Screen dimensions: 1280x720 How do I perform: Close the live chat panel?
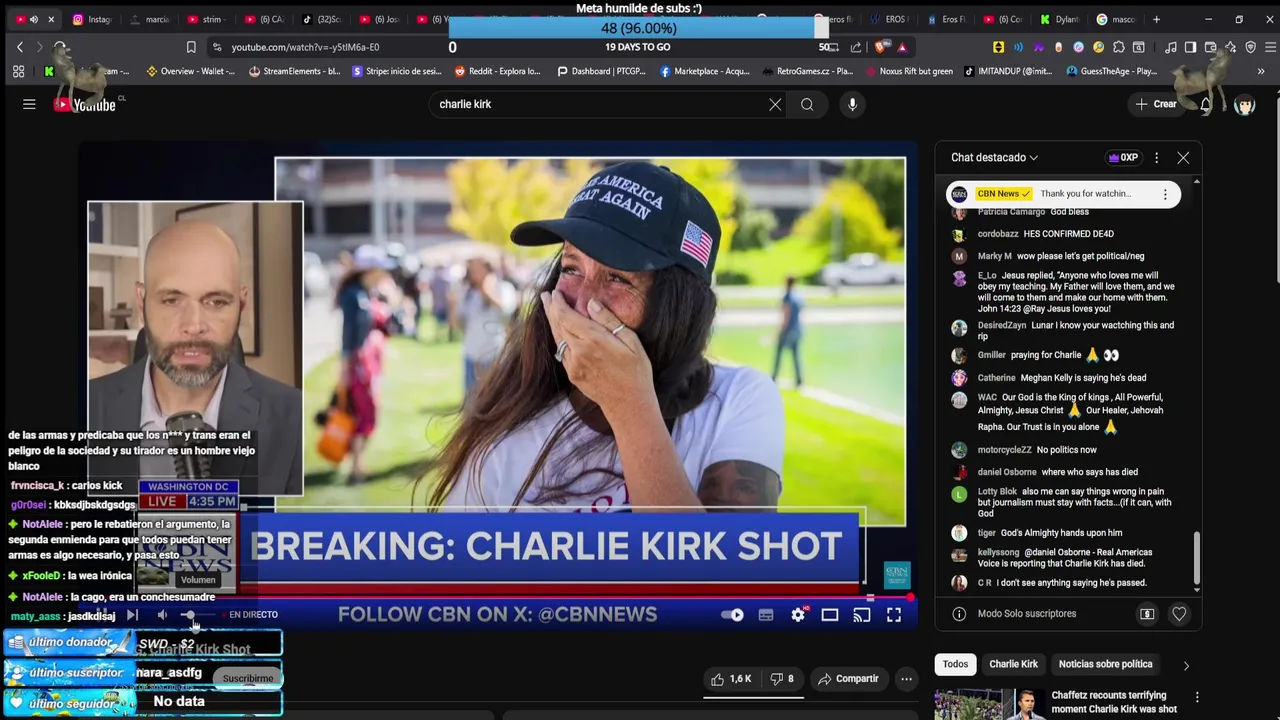[x=1183, y=158]
